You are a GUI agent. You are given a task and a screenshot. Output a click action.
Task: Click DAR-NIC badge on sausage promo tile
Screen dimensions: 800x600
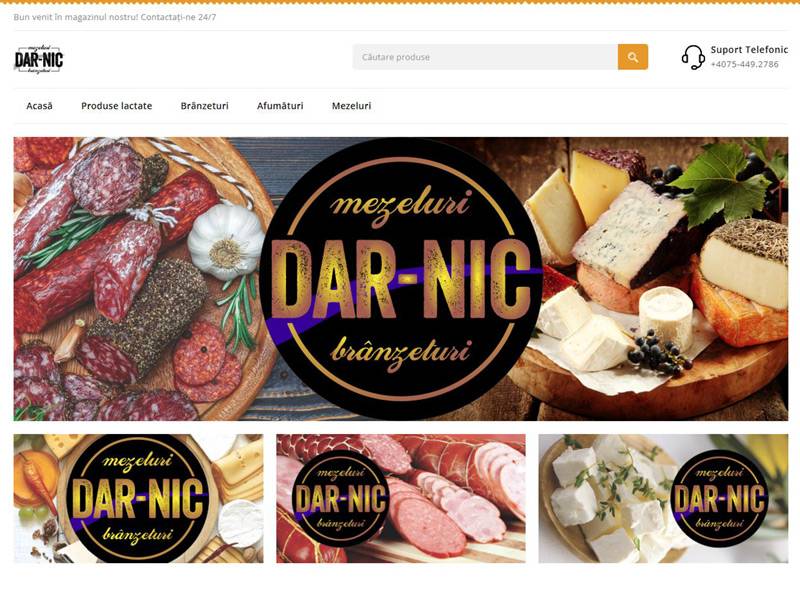tap(341, 499)
